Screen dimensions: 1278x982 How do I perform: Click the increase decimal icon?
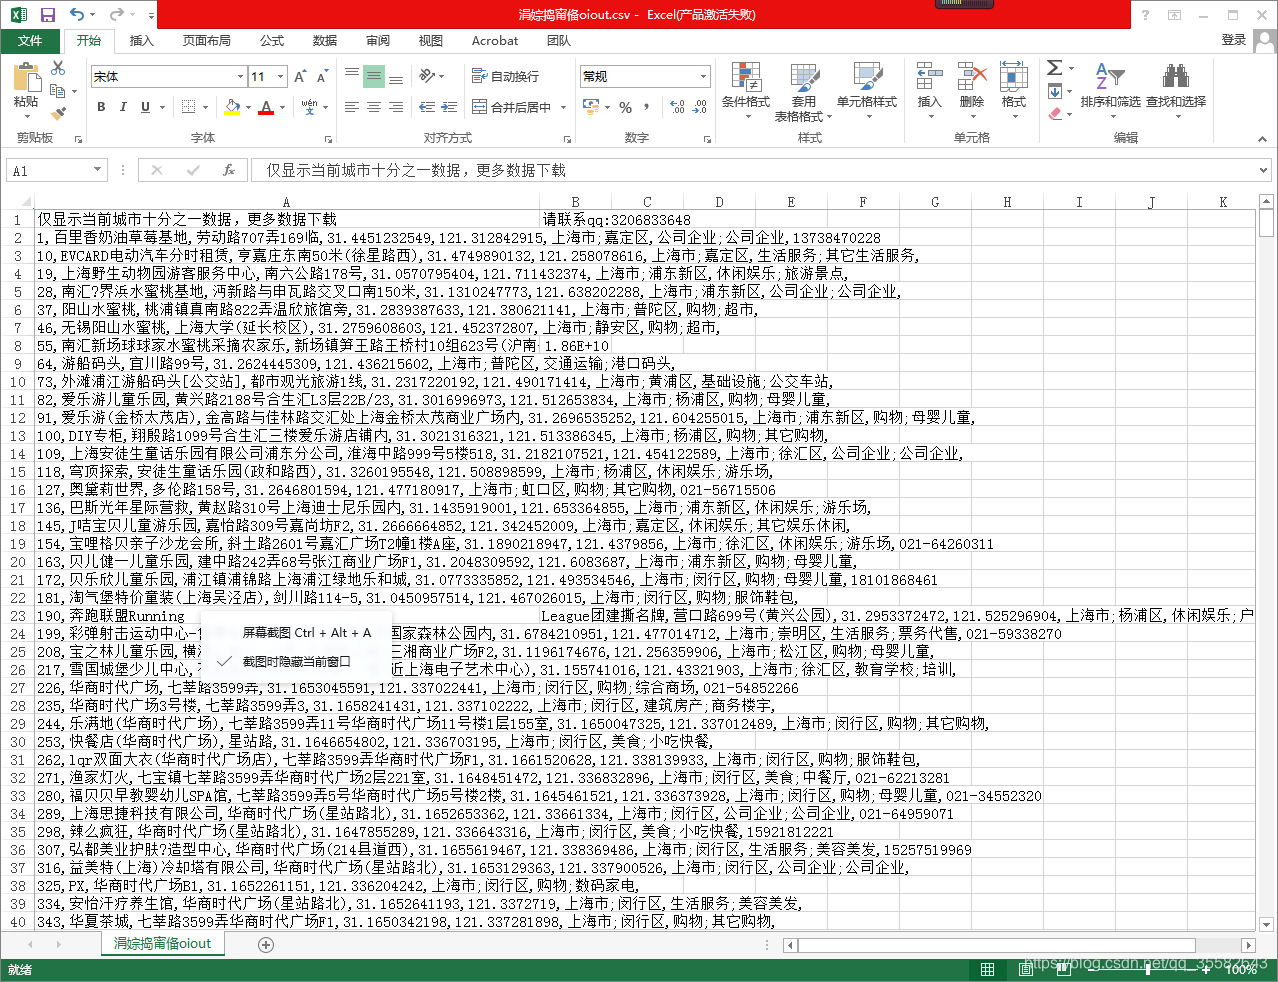[x=678, y=107]
